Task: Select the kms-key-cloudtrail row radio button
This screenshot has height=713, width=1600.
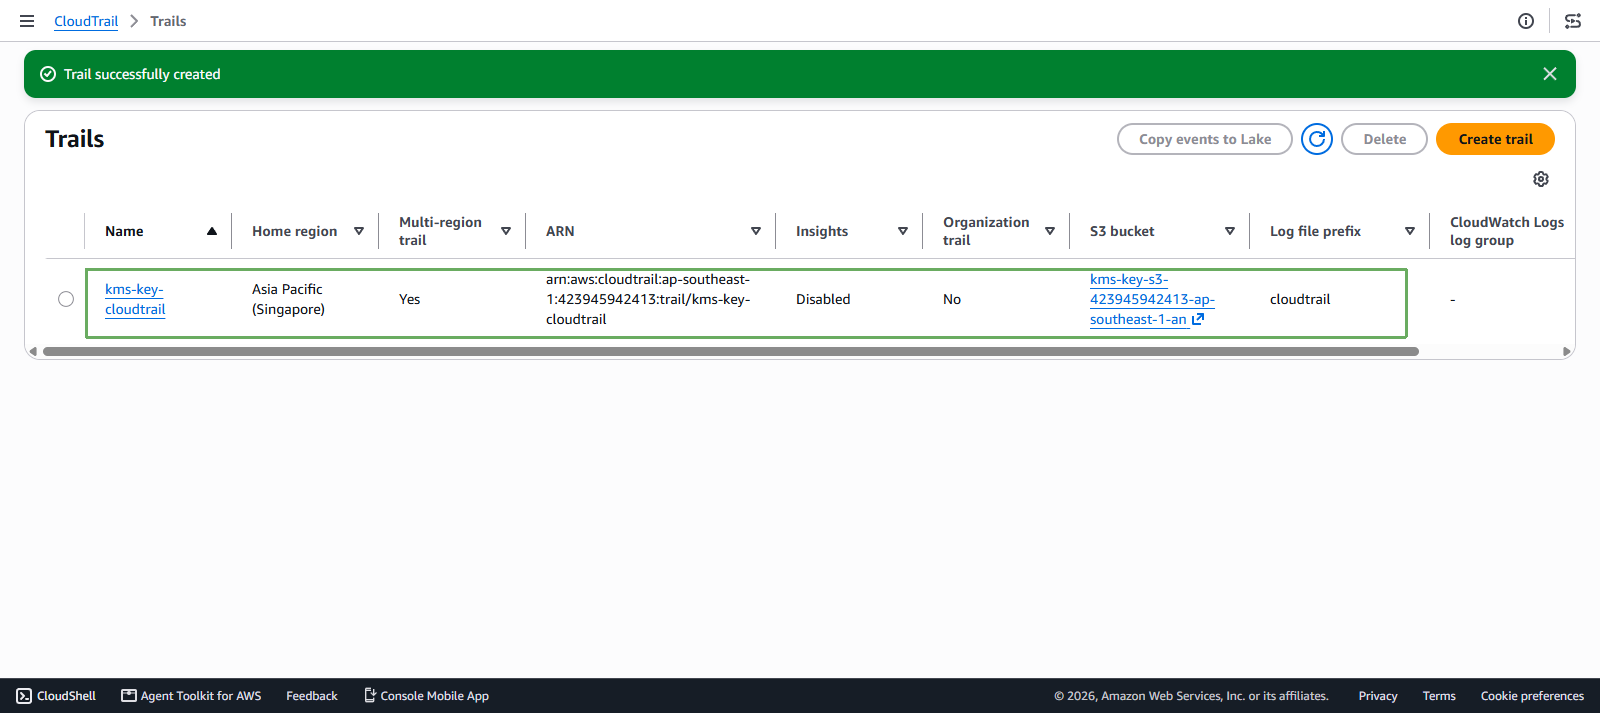Action: point(66,299)
